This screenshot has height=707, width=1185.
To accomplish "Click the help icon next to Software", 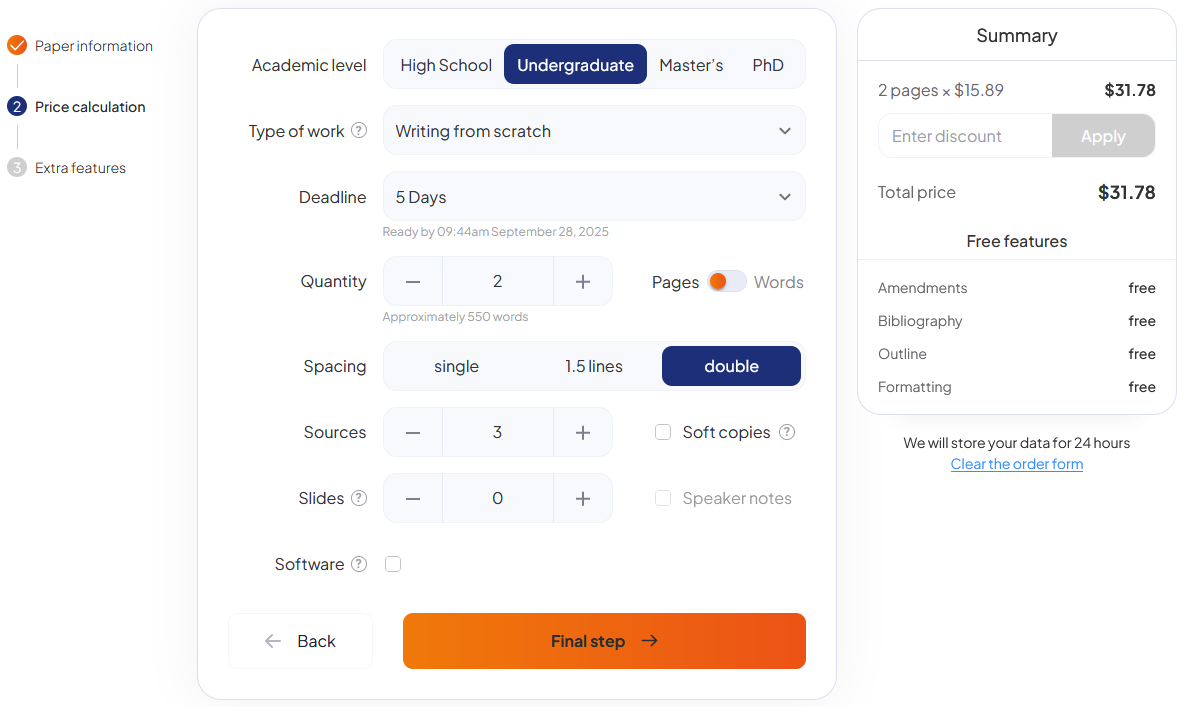I will [359, 564].
